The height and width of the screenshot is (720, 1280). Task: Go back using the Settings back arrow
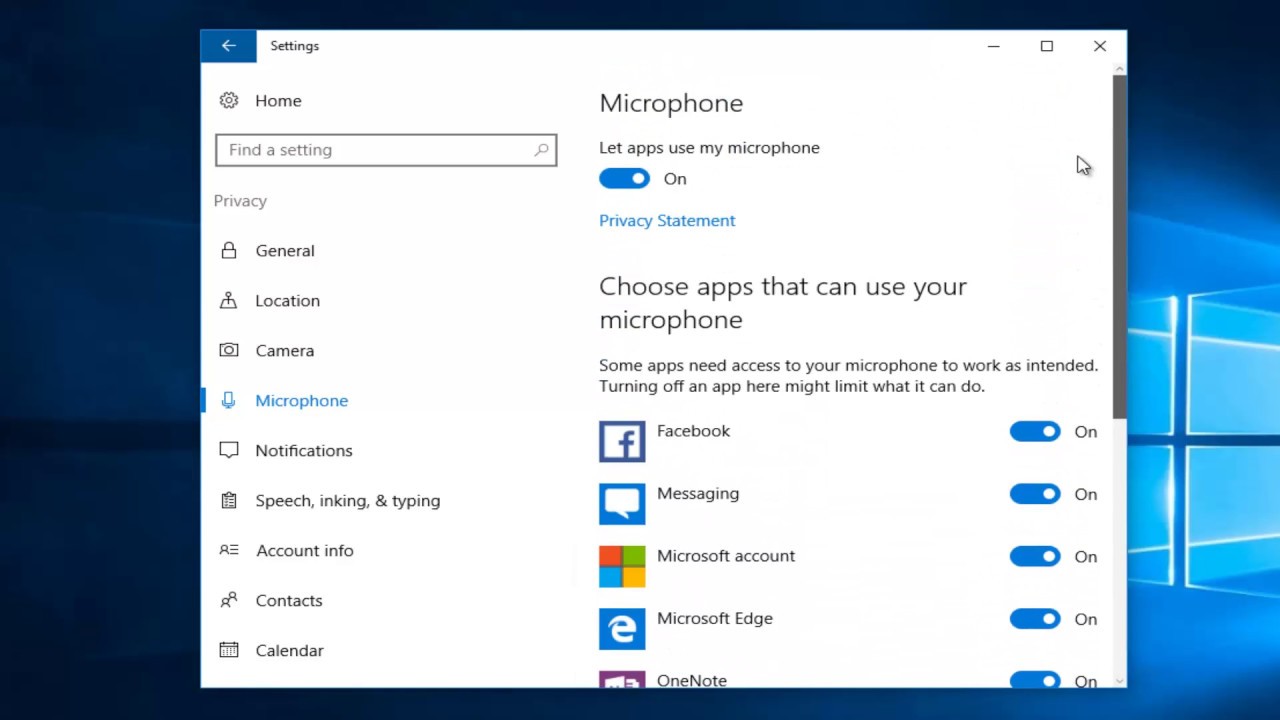click(228, 46)
